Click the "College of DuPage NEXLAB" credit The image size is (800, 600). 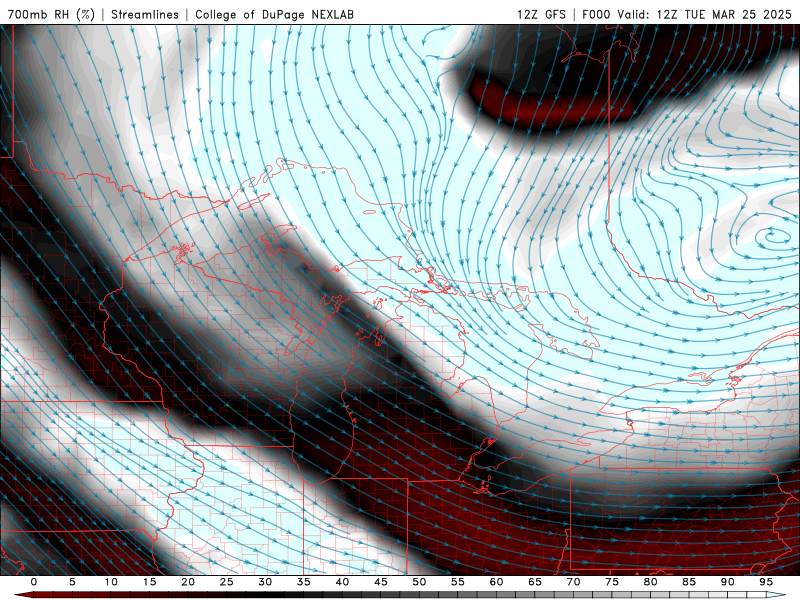274,14
